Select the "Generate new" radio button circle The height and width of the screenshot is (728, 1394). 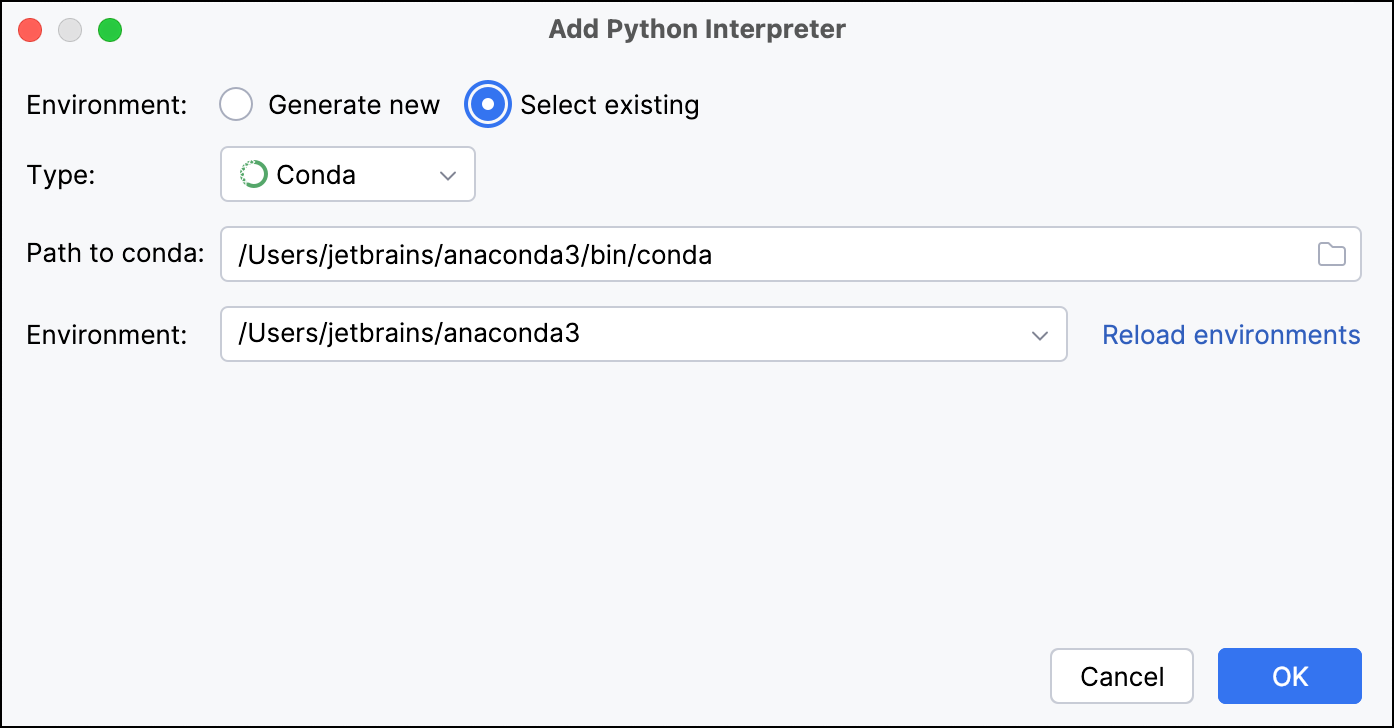(x=236, y=105)
